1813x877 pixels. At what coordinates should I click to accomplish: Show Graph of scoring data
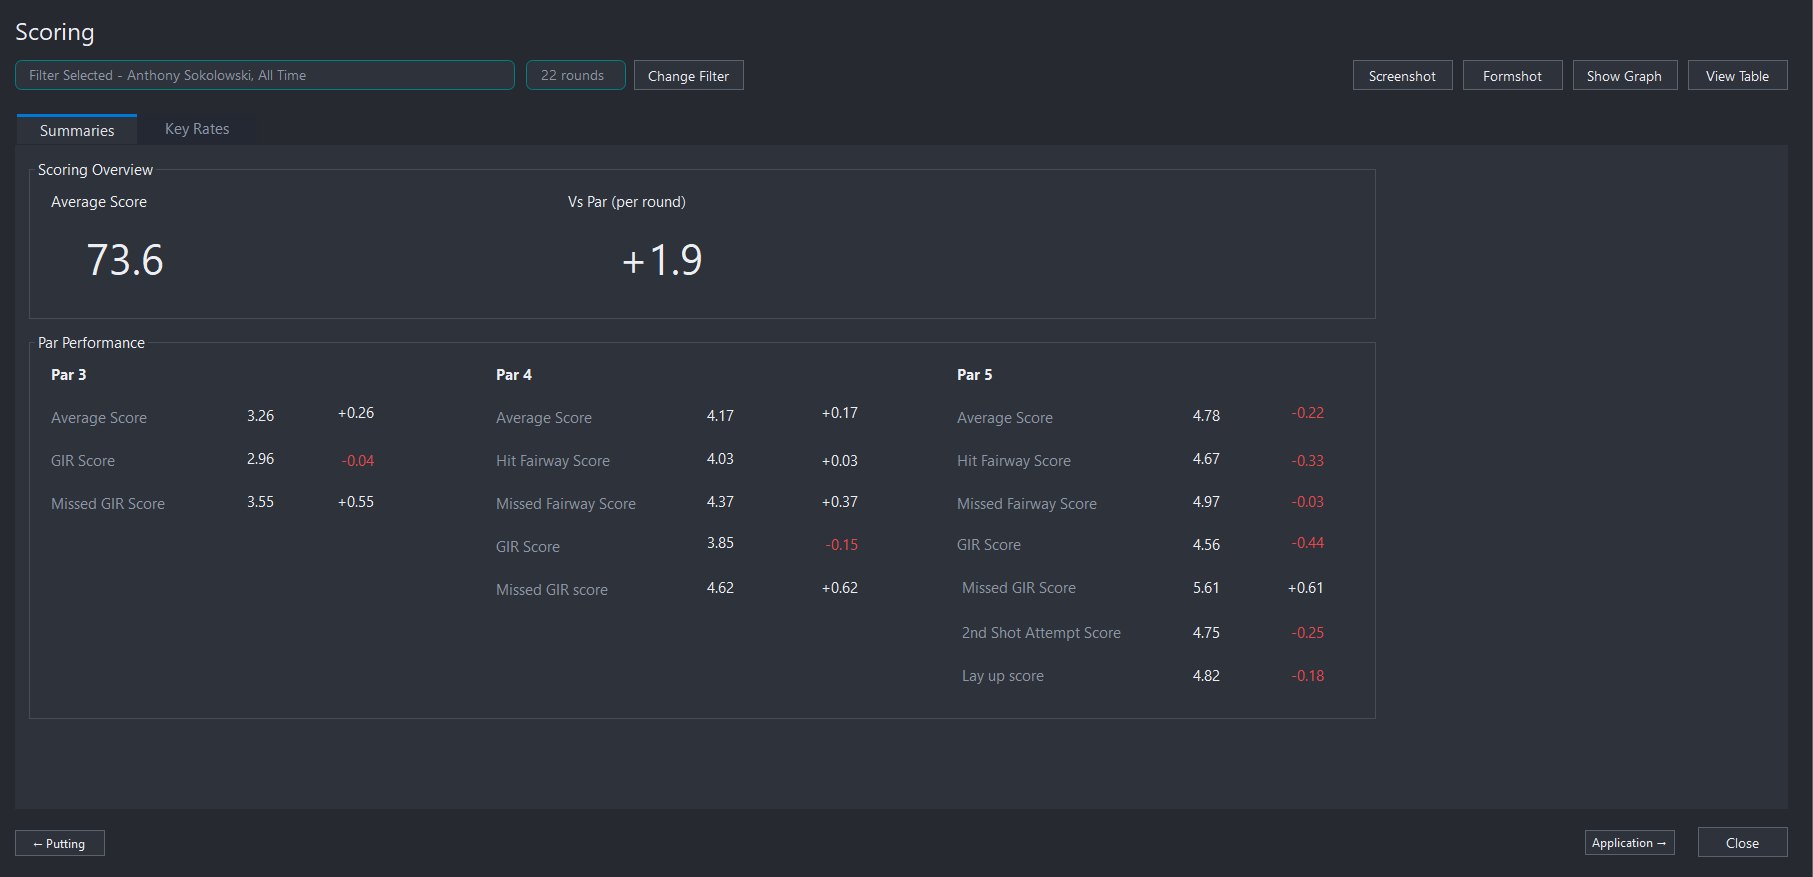coord(1624,76)
